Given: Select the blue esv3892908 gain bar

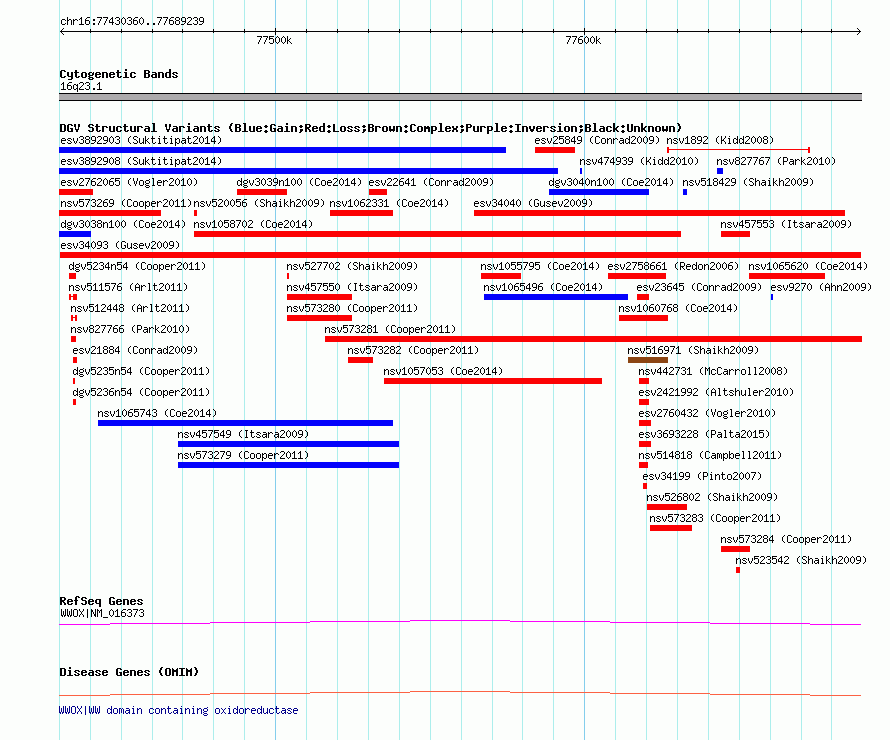Looking at the screenshot, I should click(x=308, y=171).
